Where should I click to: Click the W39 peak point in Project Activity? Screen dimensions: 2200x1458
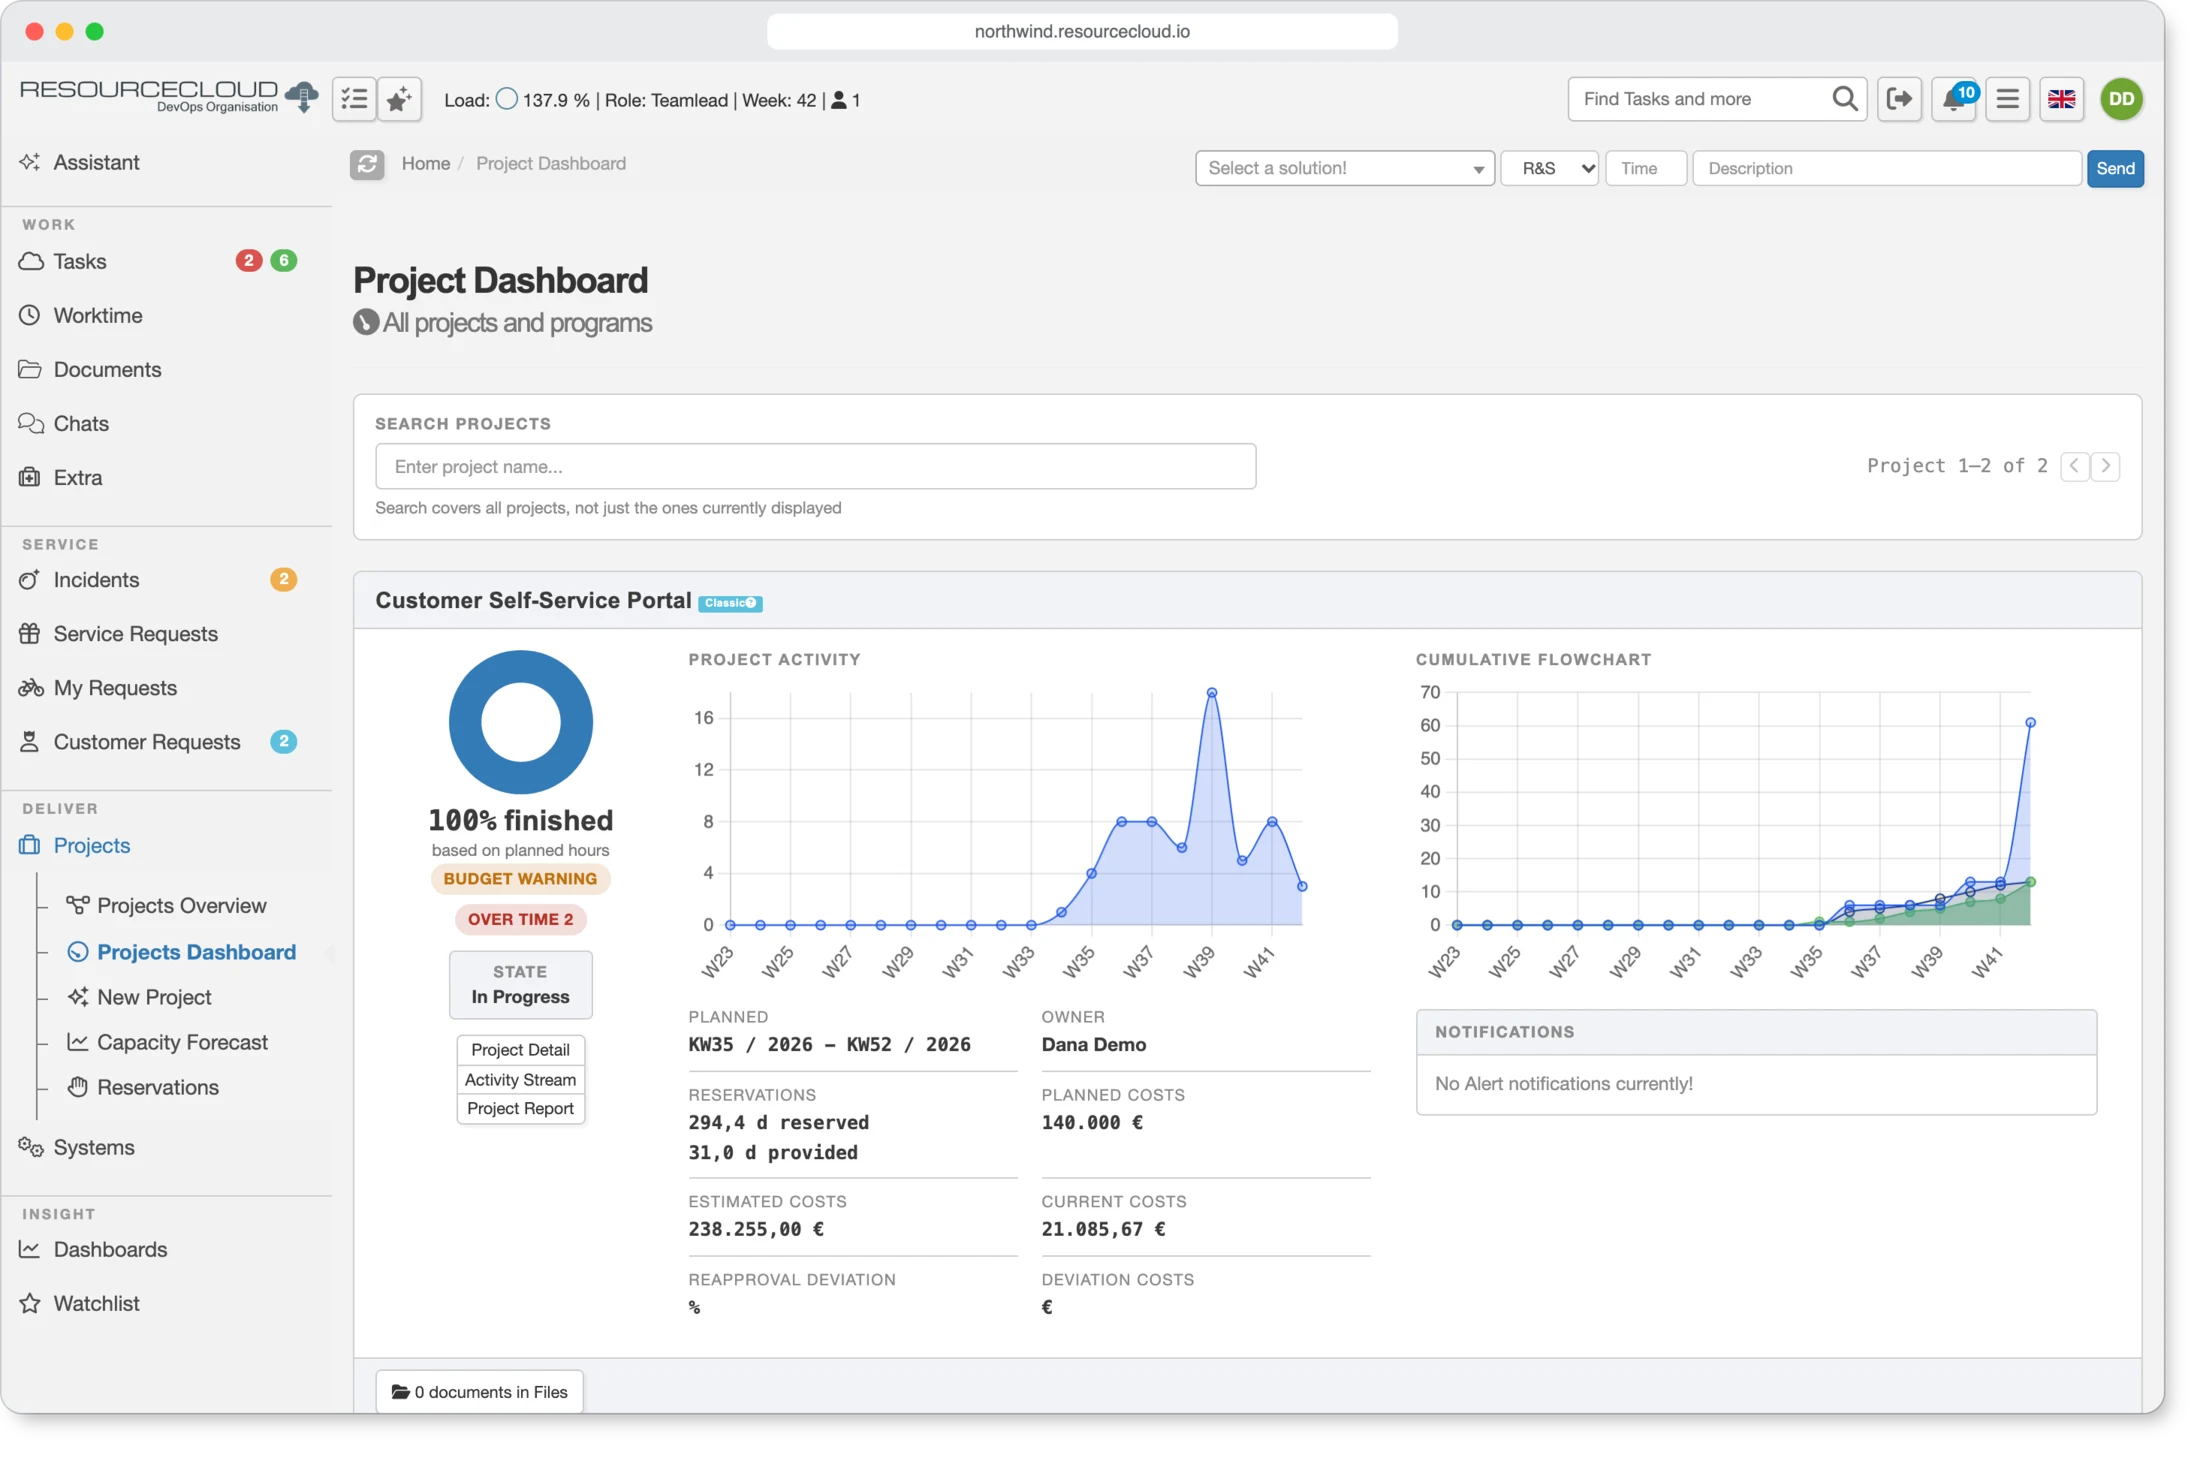[x=1211, y=692]
